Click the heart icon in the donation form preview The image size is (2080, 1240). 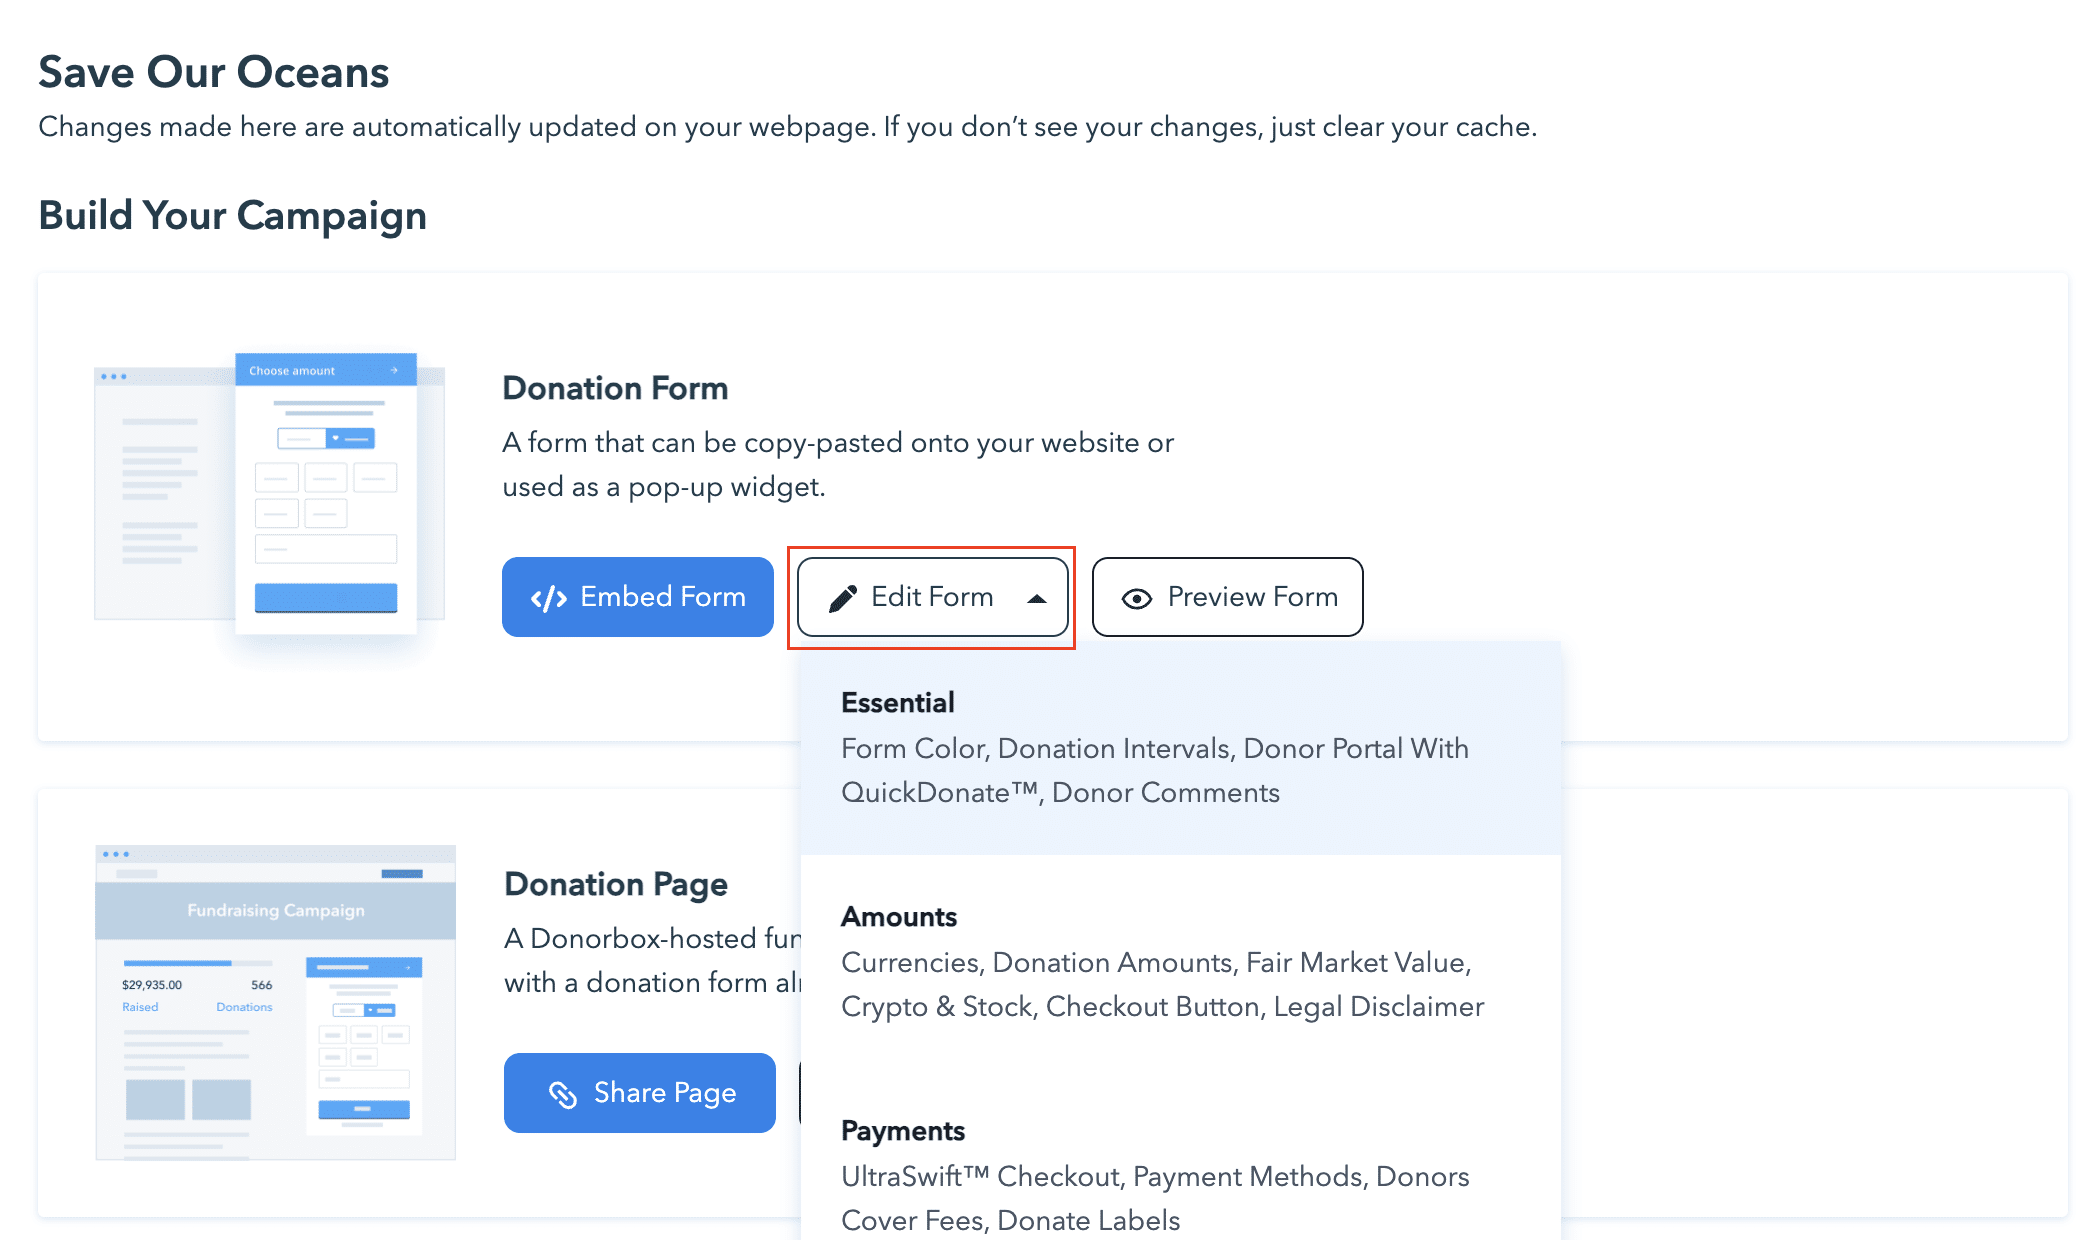(335, 438)
